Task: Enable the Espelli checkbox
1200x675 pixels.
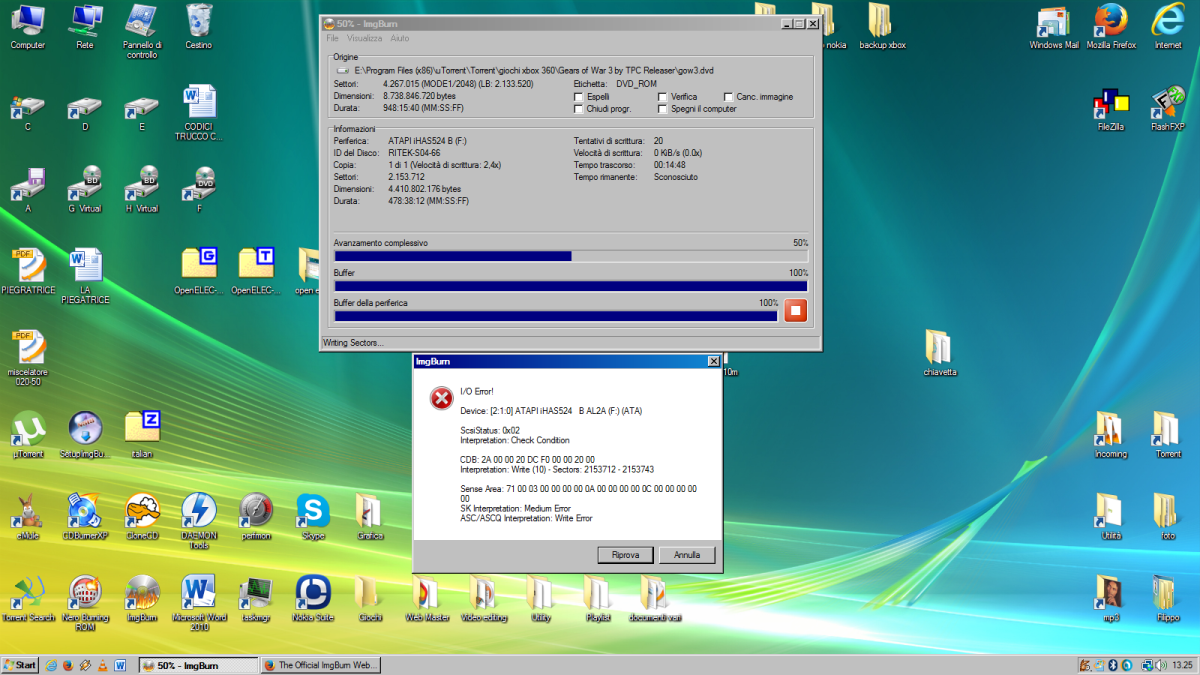Action: [x=579, y=97]
